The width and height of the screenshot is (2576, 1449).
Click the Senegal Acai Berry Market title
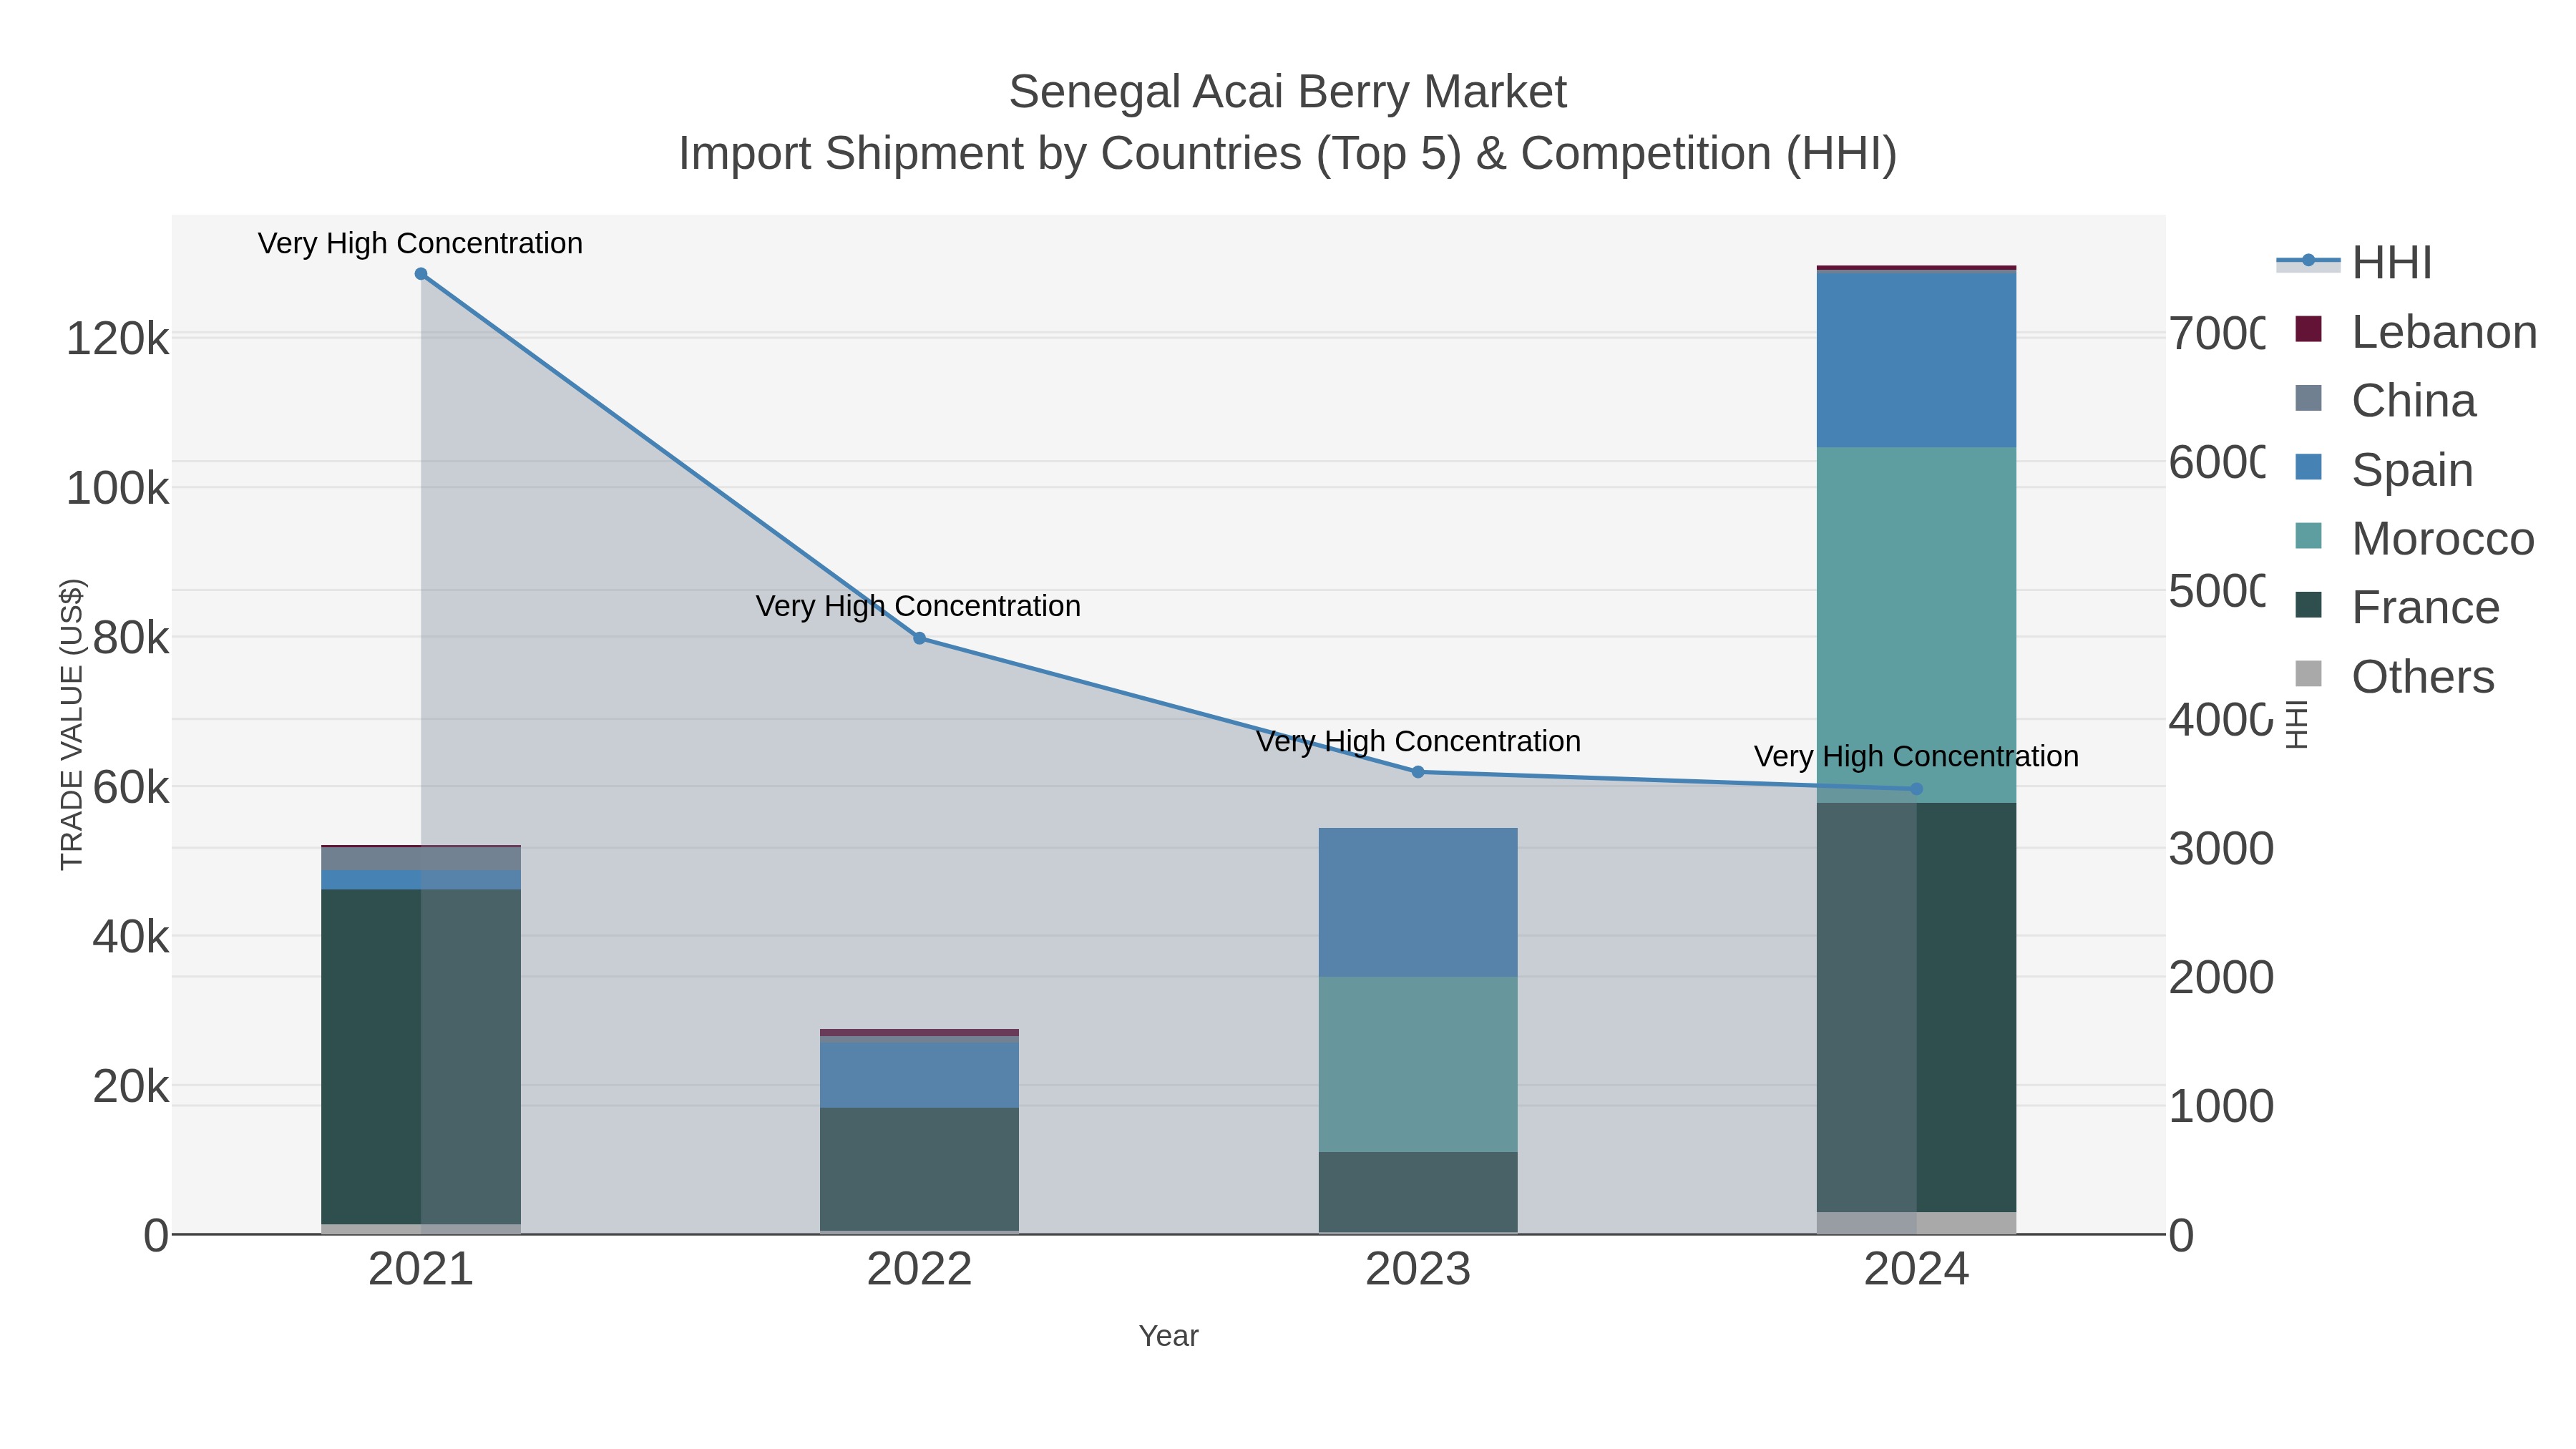pyautogui.click(x=1287, y=92)
